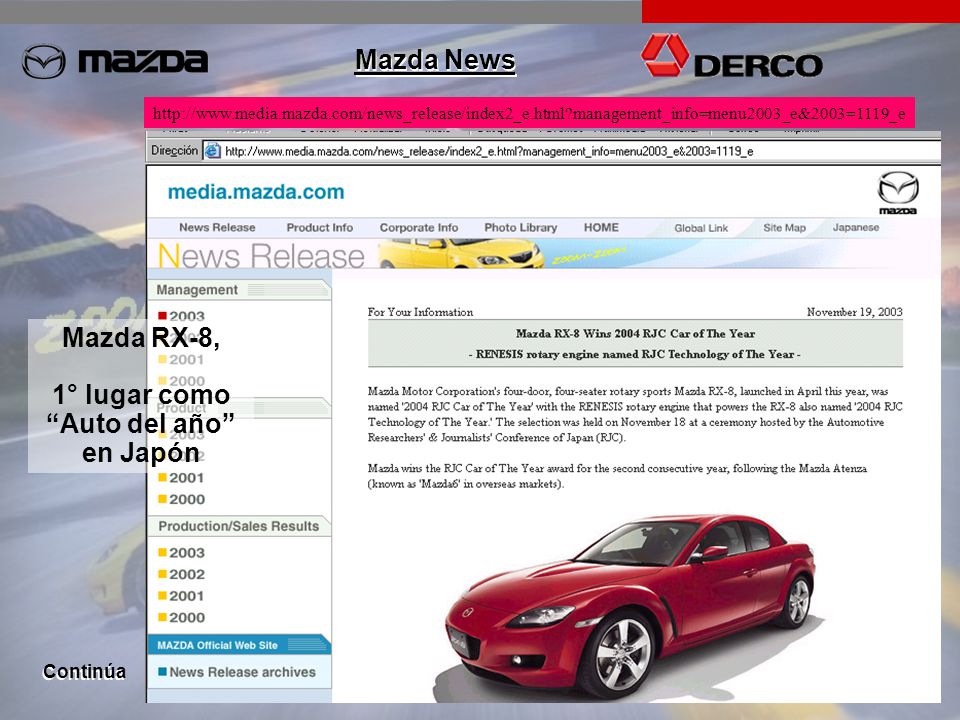Click the Management section header
This screenshot has width=960, height=720.
[x=239, y=290]
